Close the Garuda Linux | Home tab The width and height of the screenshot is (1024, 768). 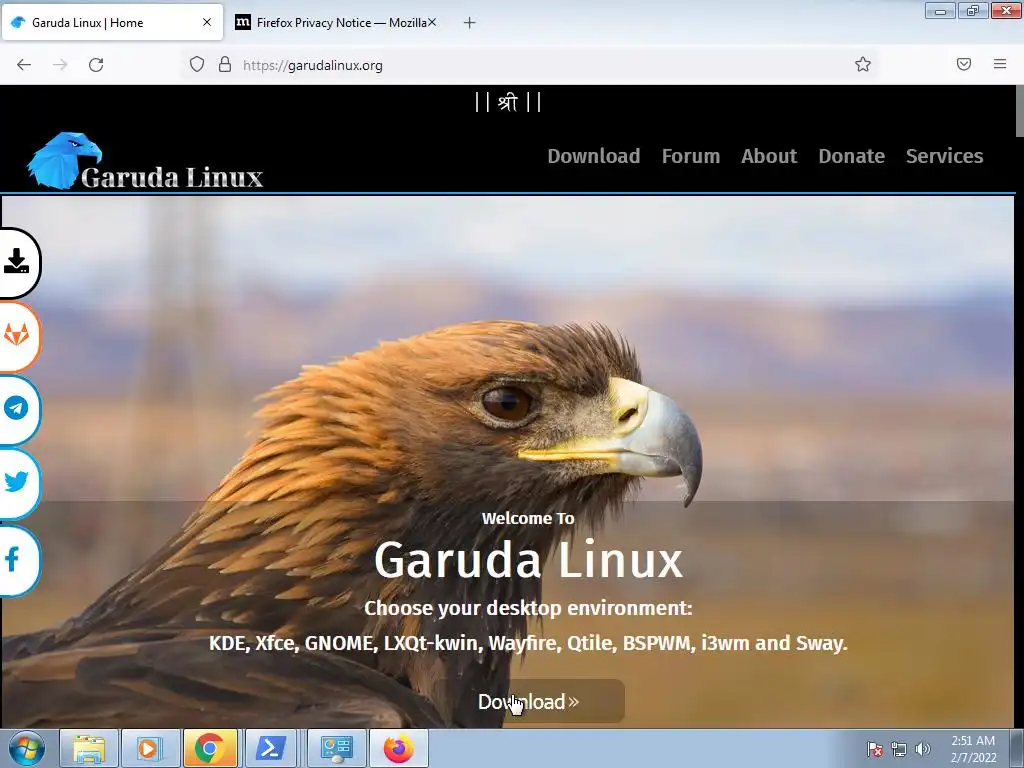click(x=207, y=22)
